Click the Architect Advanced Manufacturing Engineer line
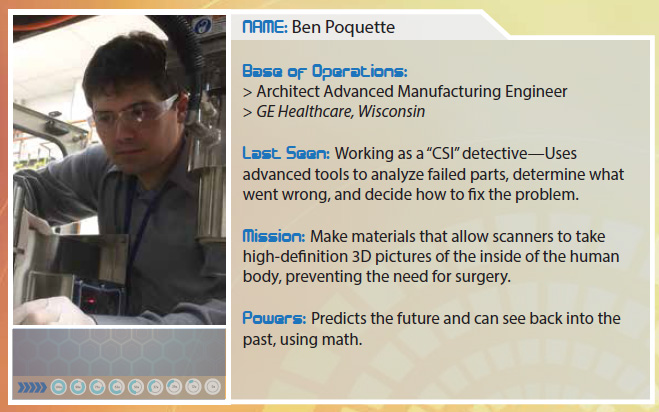Image resolution: width=659 pixels, height=412 pixels. tap(412, 92)
